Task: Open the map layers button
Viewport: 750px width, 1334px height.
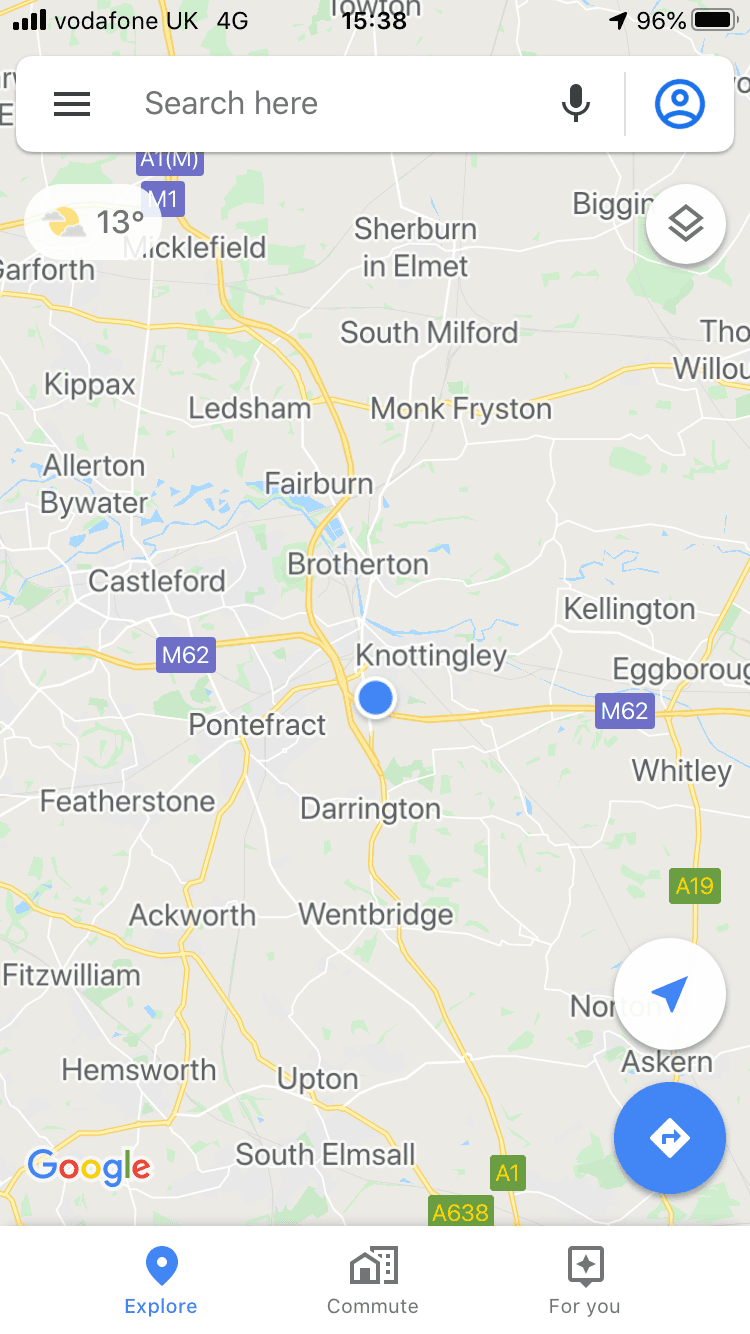Action: [686, 224]
